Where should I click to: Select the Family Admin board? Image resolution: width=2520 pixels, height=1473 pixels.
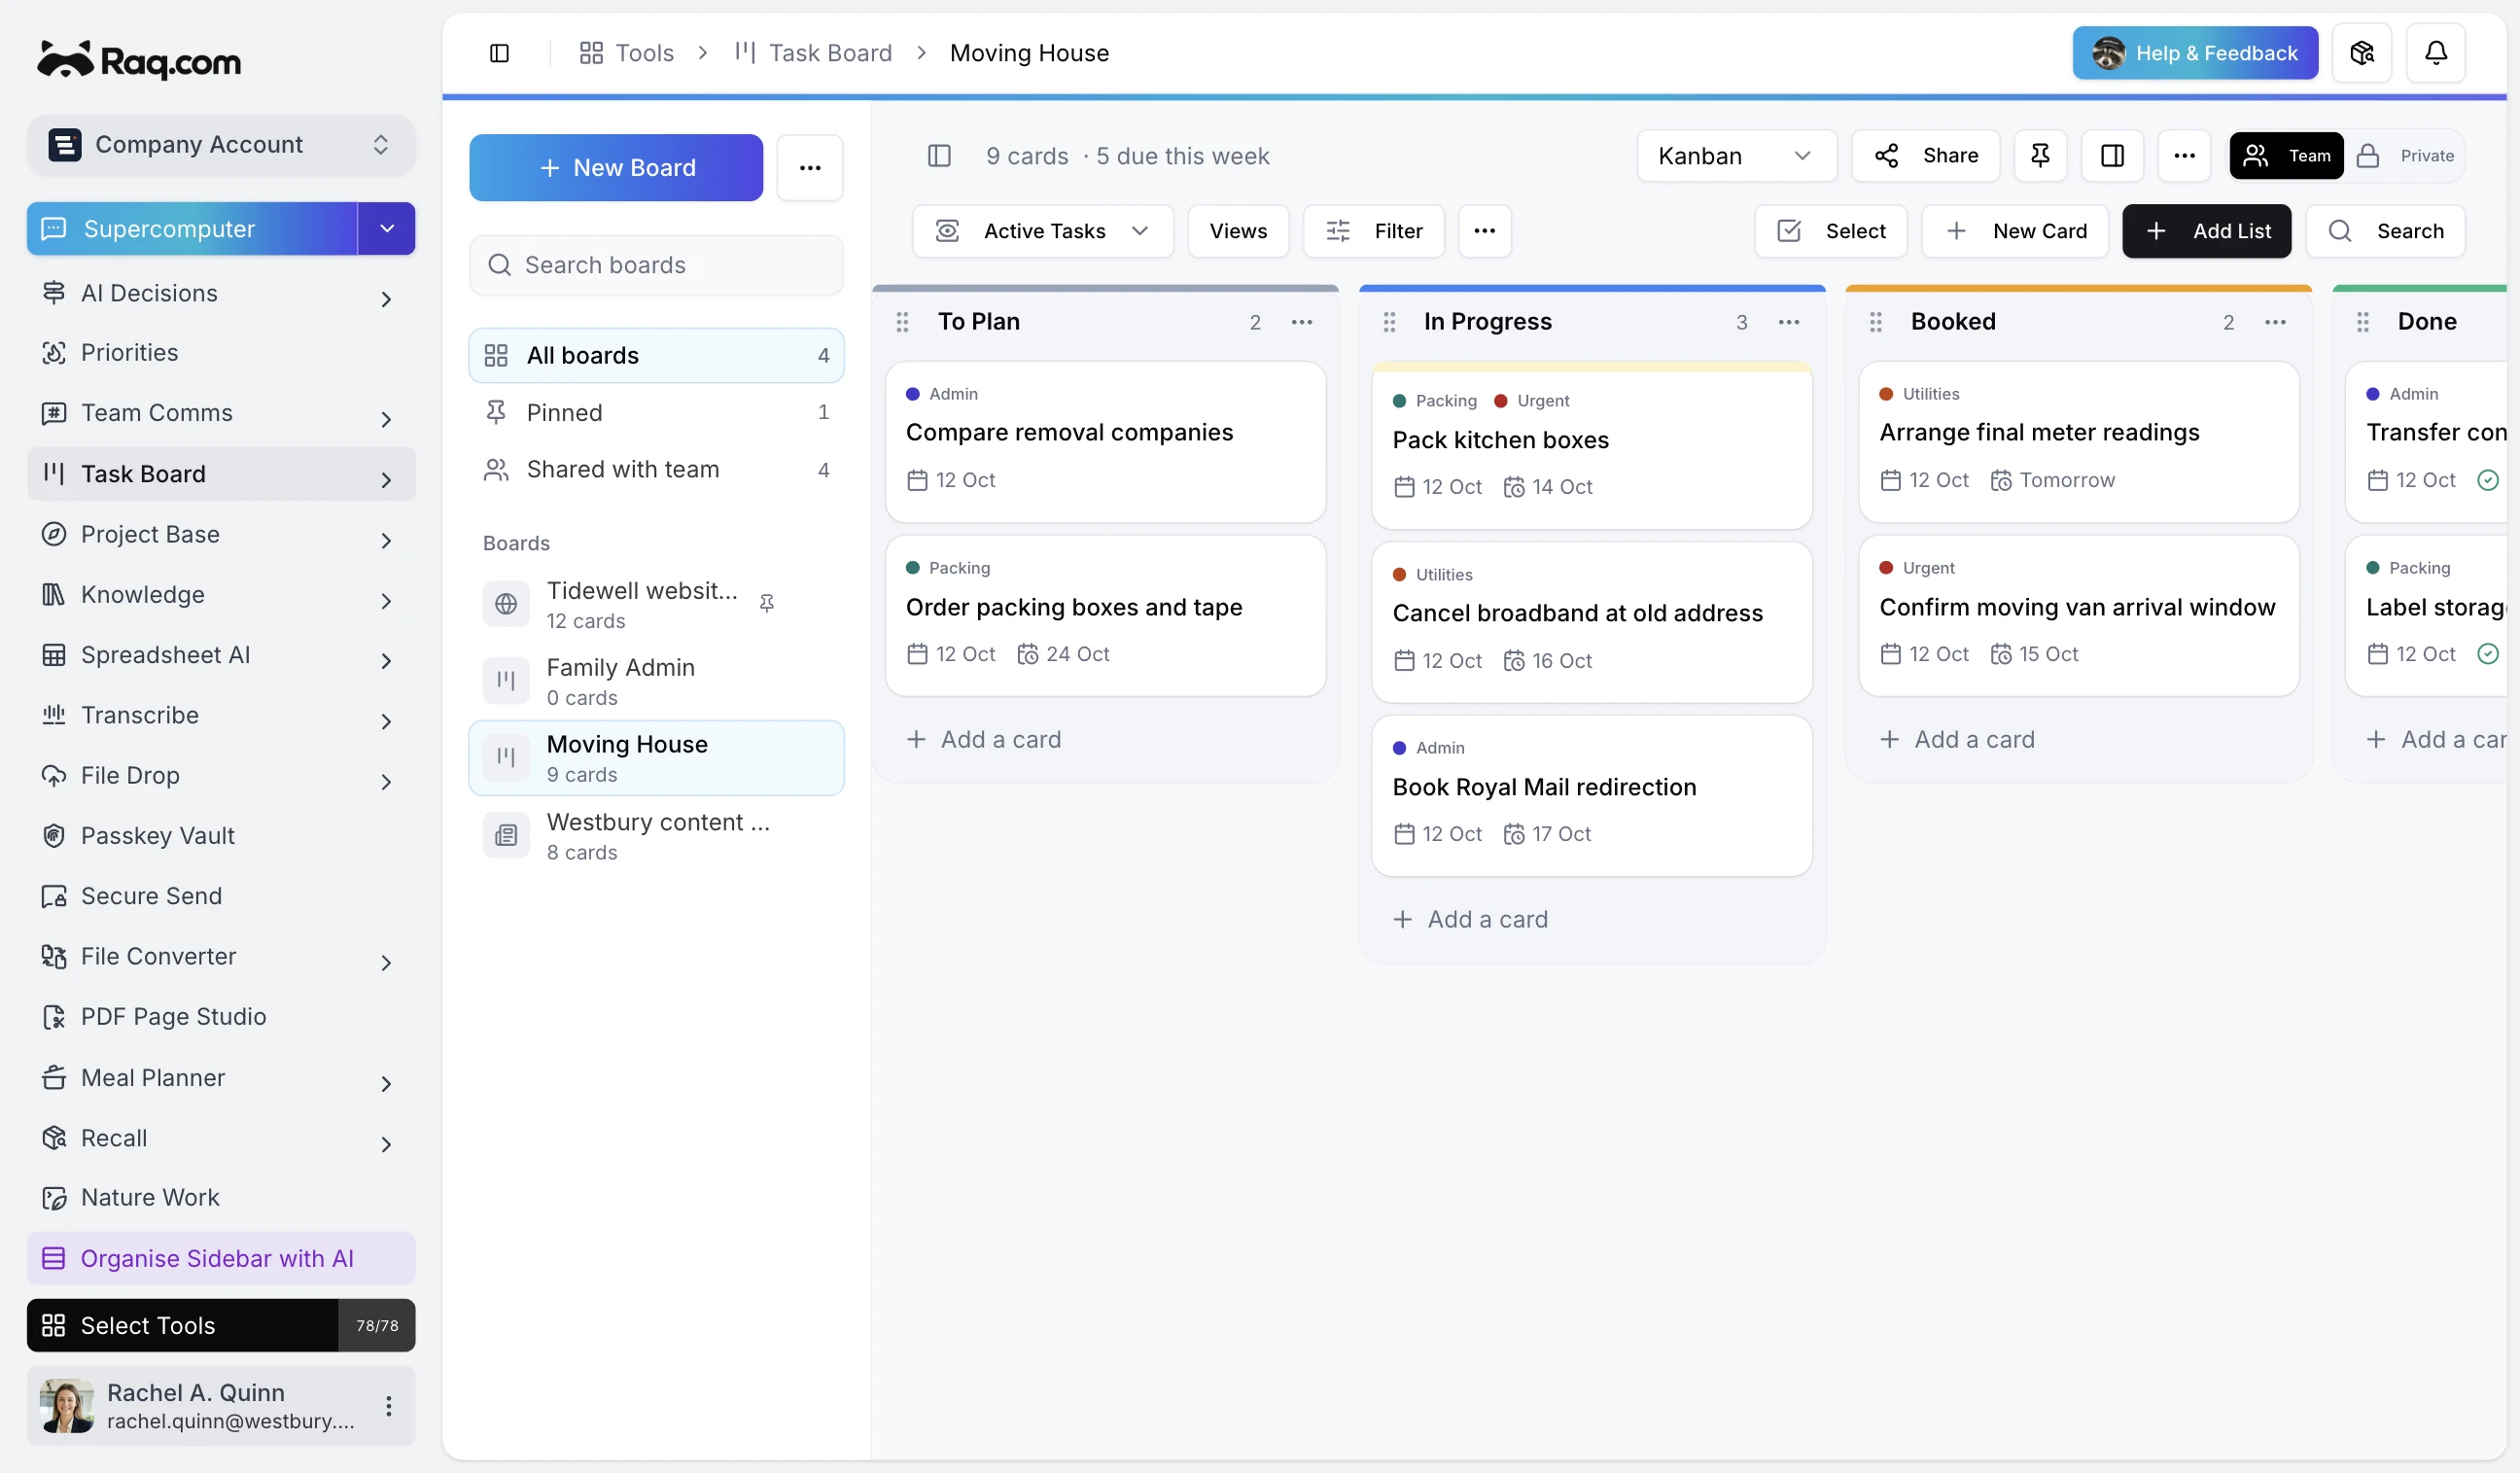pos(656,681)
